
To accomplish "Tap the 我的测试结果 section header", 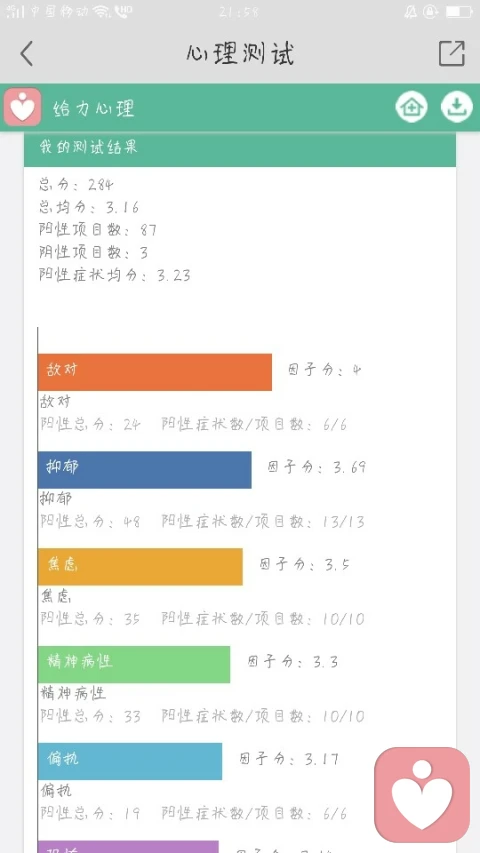I will click(240, 149).
